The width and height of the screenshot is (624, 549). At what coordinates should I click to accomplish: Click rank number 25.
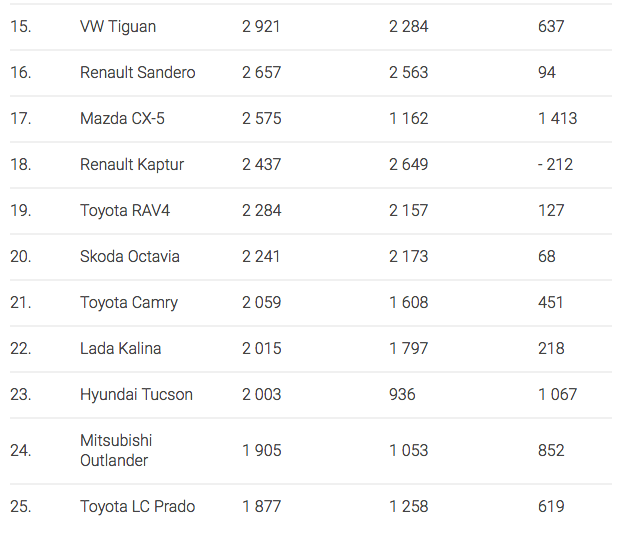coord(21,506)
